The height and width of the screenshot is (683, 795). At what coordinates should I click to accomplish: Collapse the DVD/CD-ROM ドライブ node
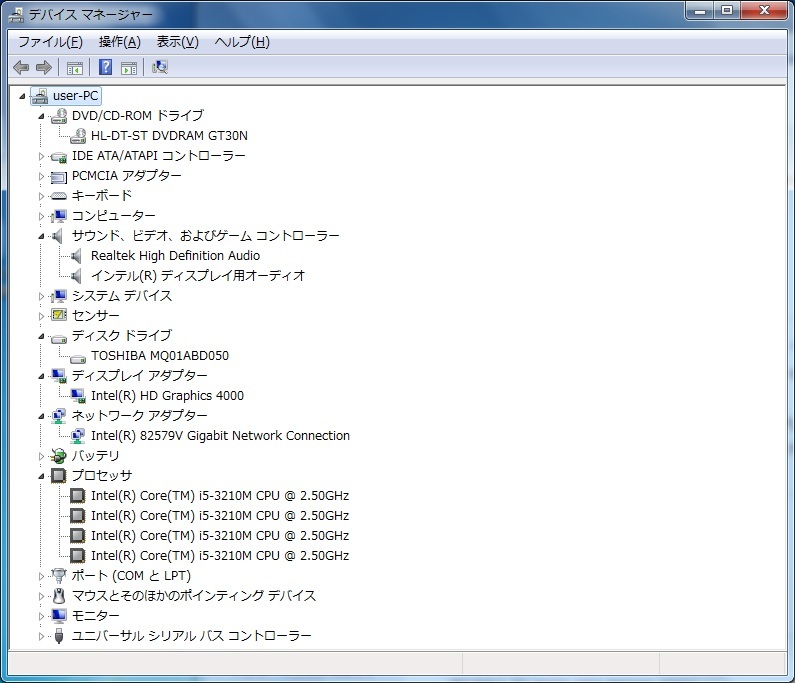click(41, 116)
